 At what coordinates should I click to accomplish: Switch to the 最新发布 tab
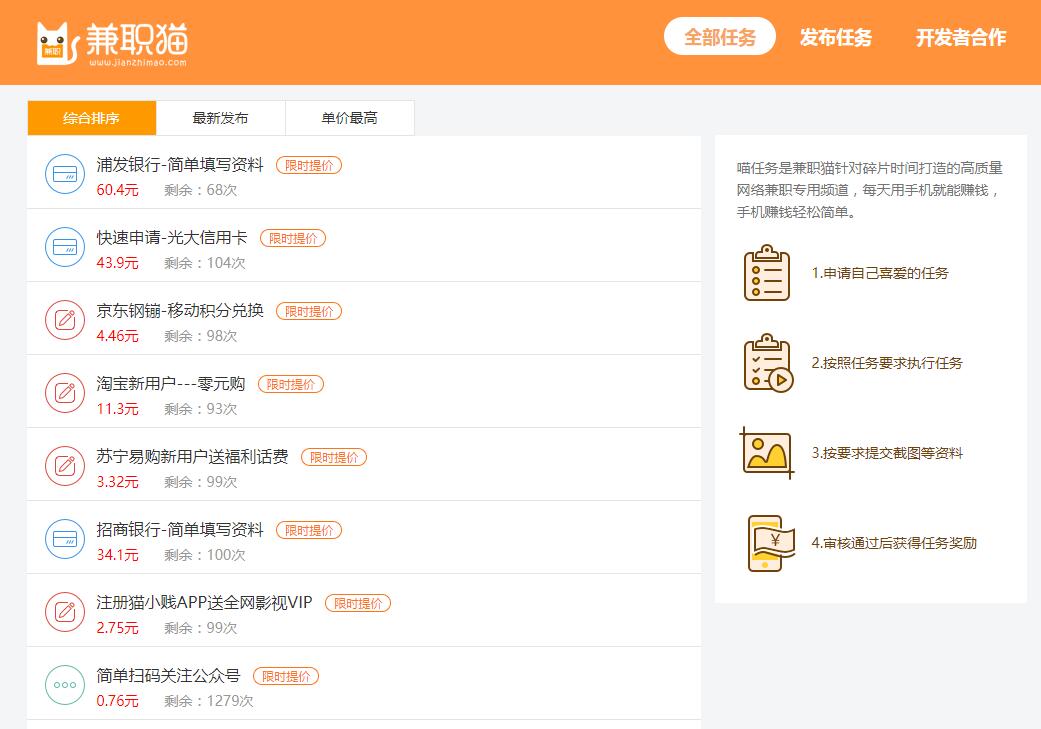click(220, 118)
